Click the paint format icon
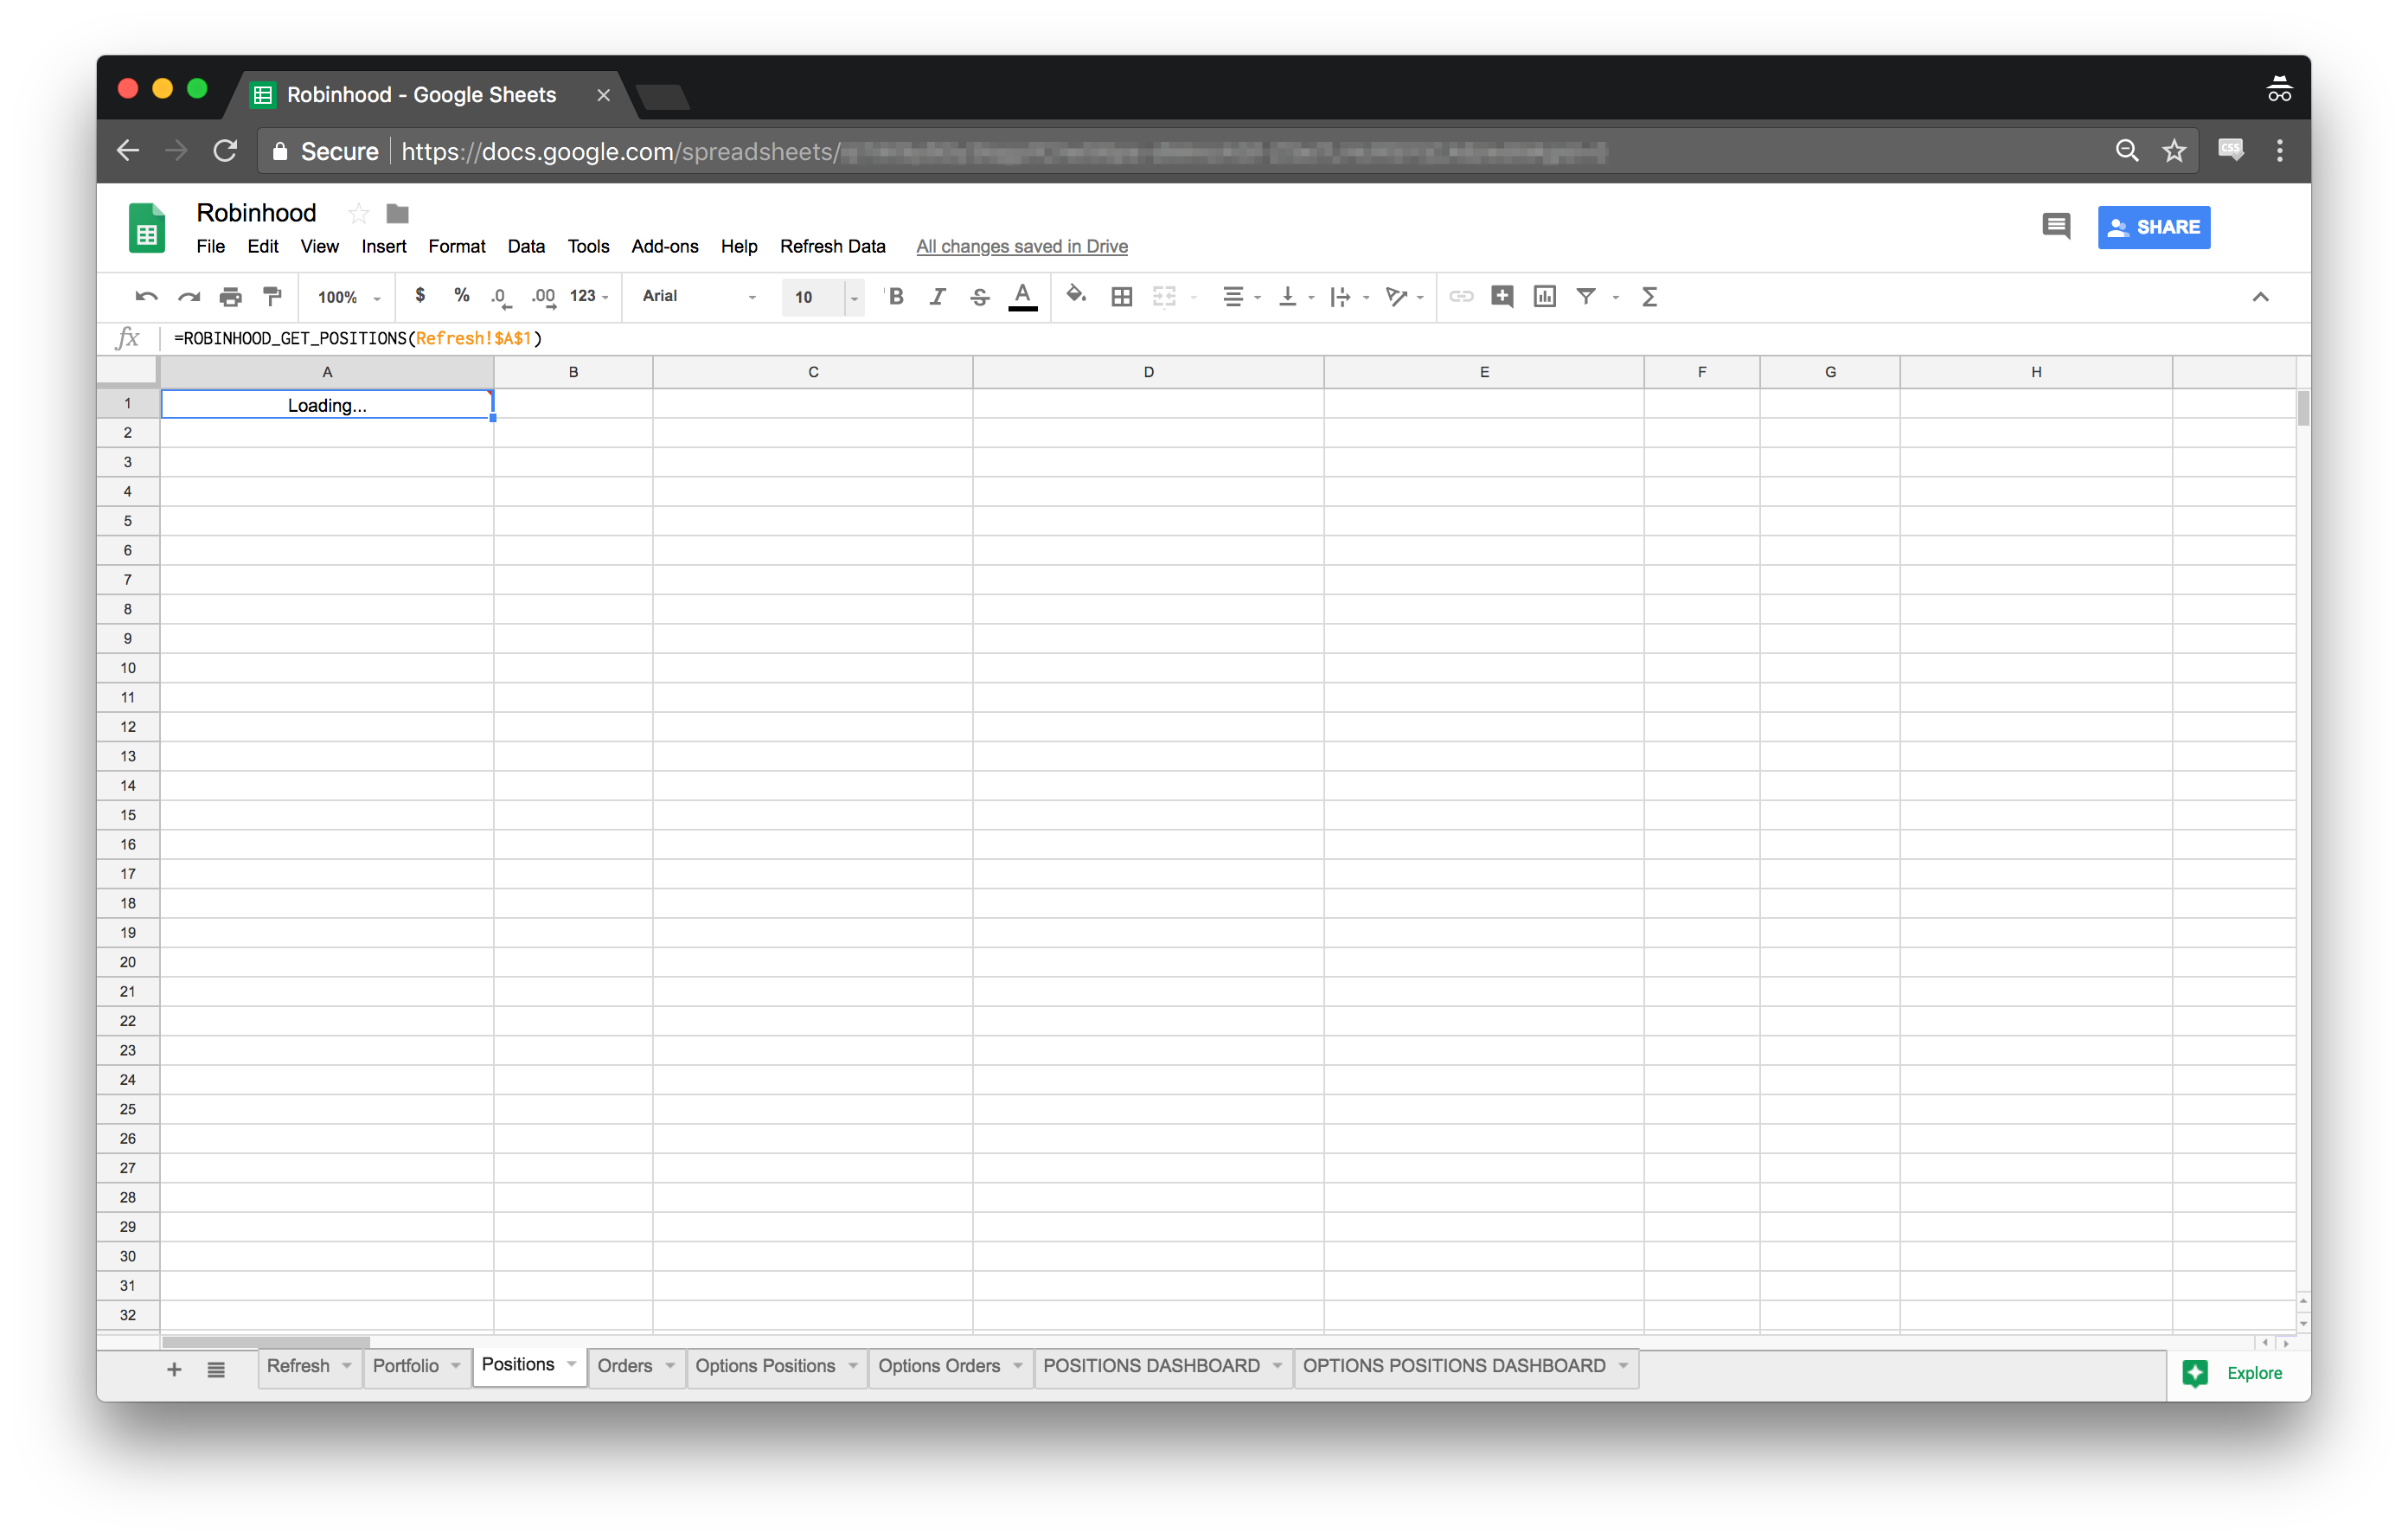 [x=272, y=296]
